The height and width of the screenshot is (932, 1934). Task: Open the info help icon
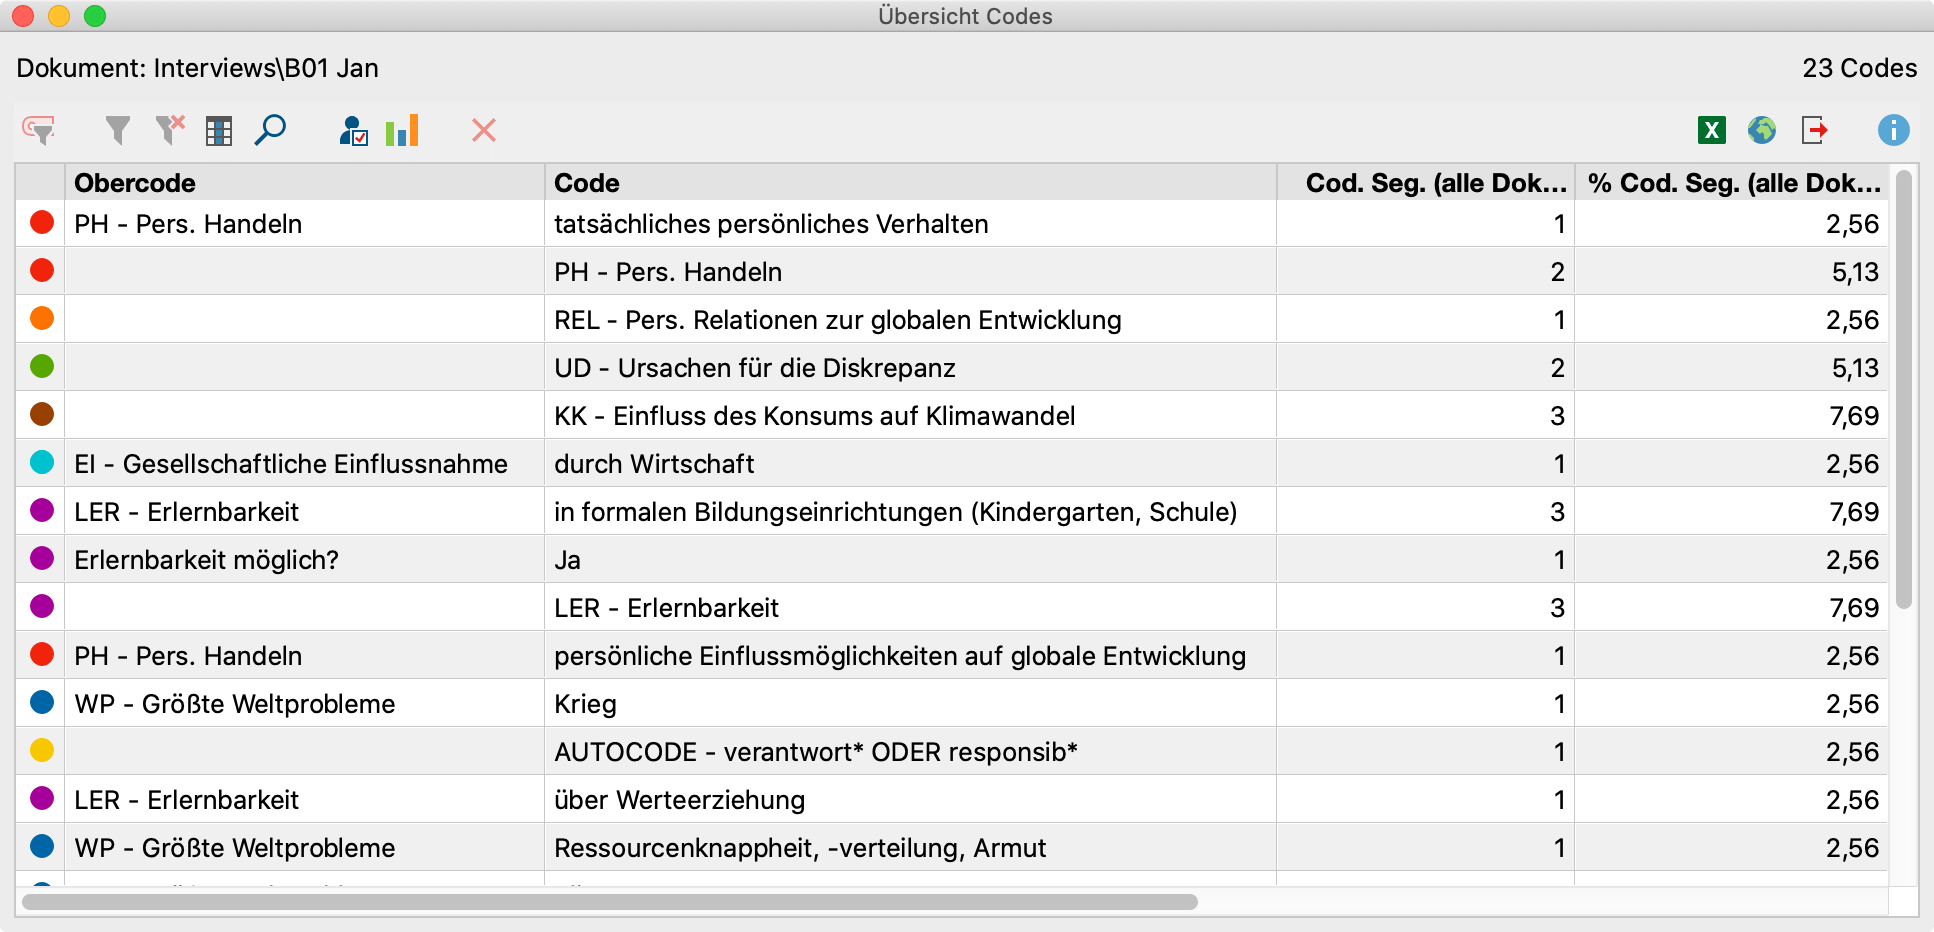pos(1893,130)
